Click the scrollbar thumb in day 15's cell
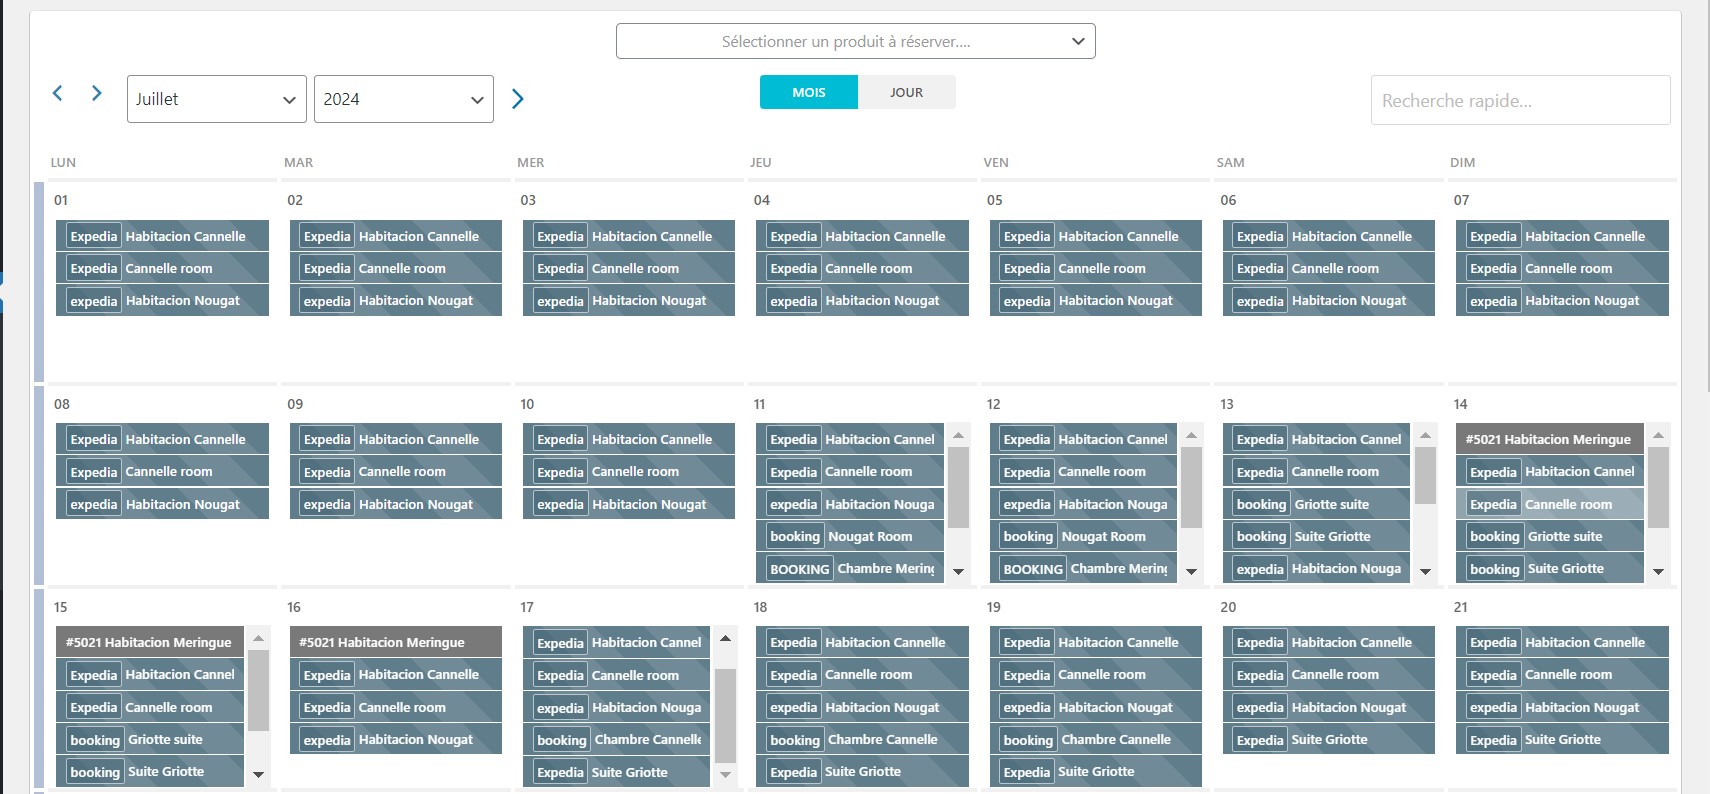Image resolution: width=1710 pixels, height=794 pixels. click(258, 690)
